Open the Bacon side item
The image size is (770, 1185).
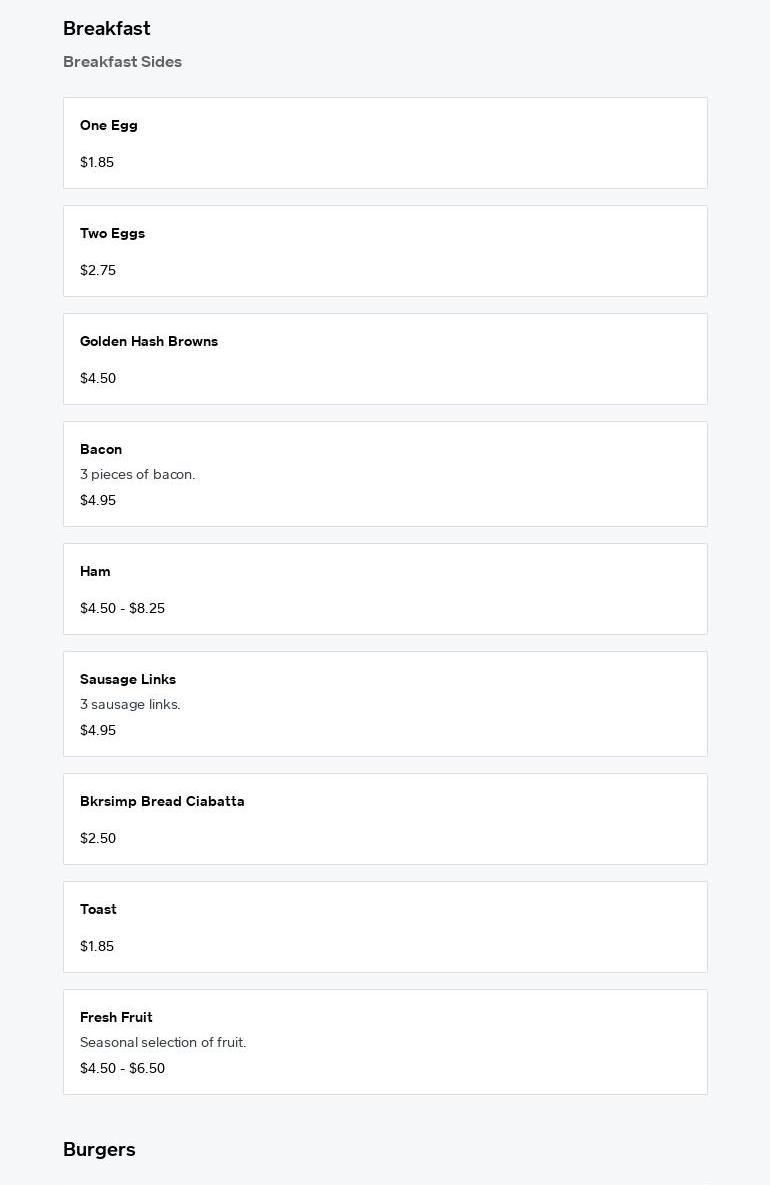[385, 474]
